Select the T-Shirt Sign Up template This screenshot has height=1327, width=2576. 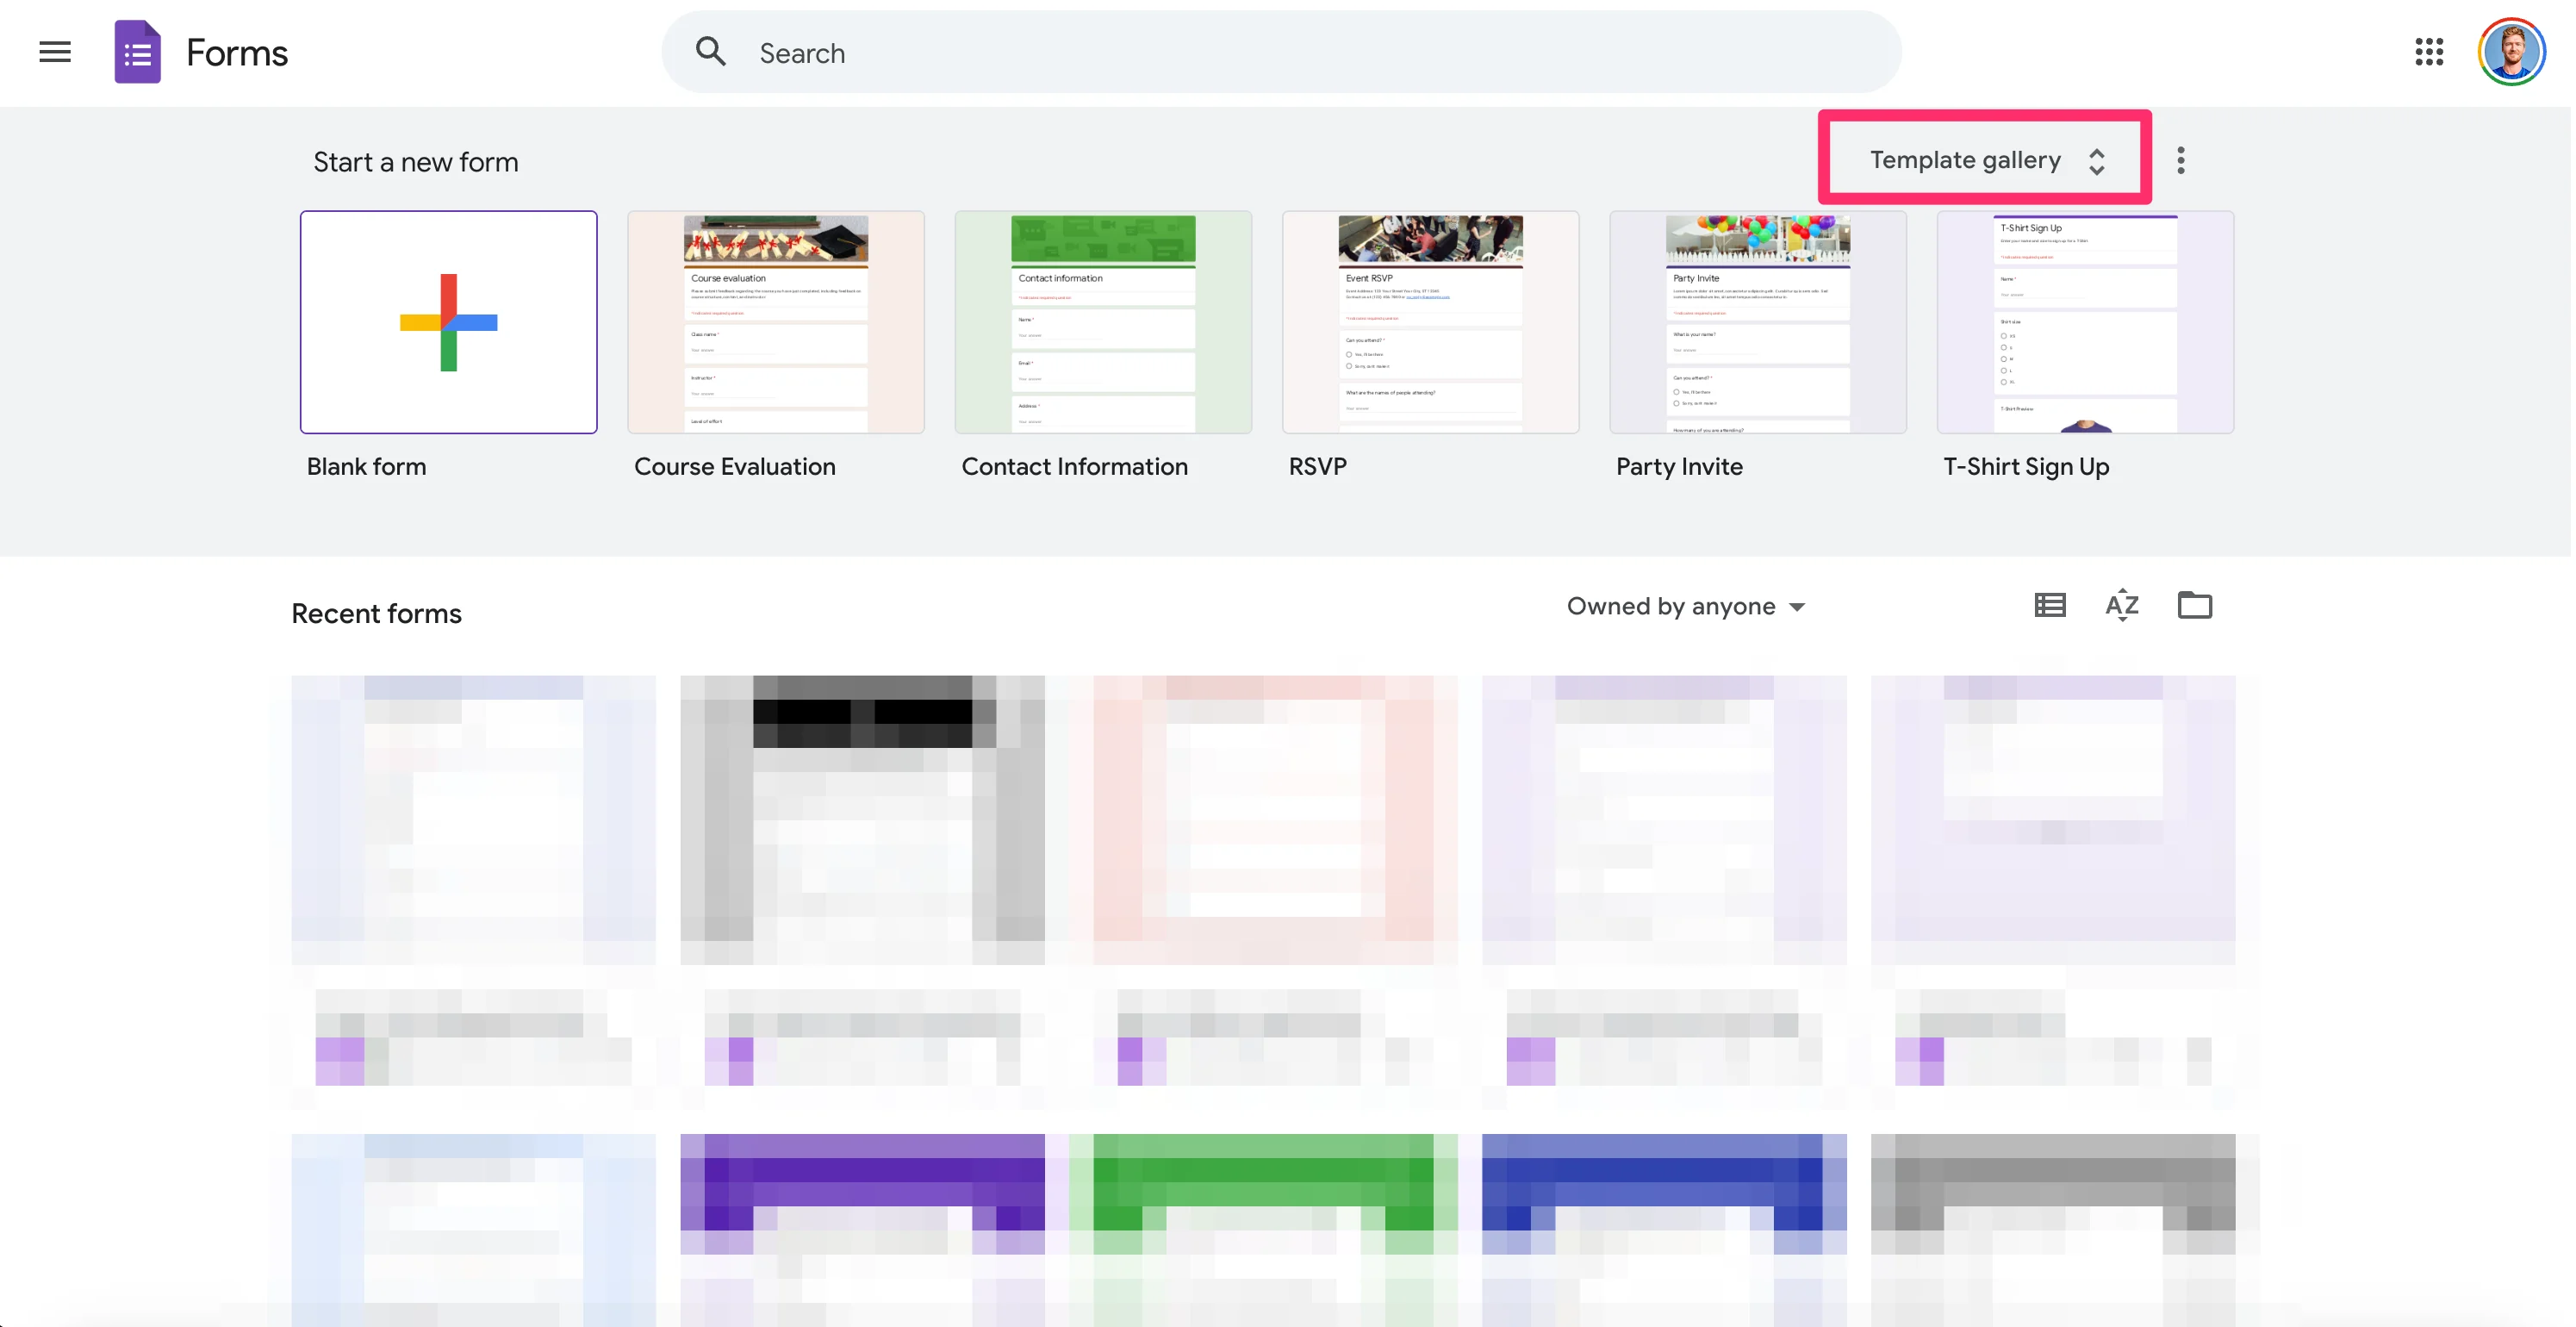pyautogui.click(x=2085, y=322)
